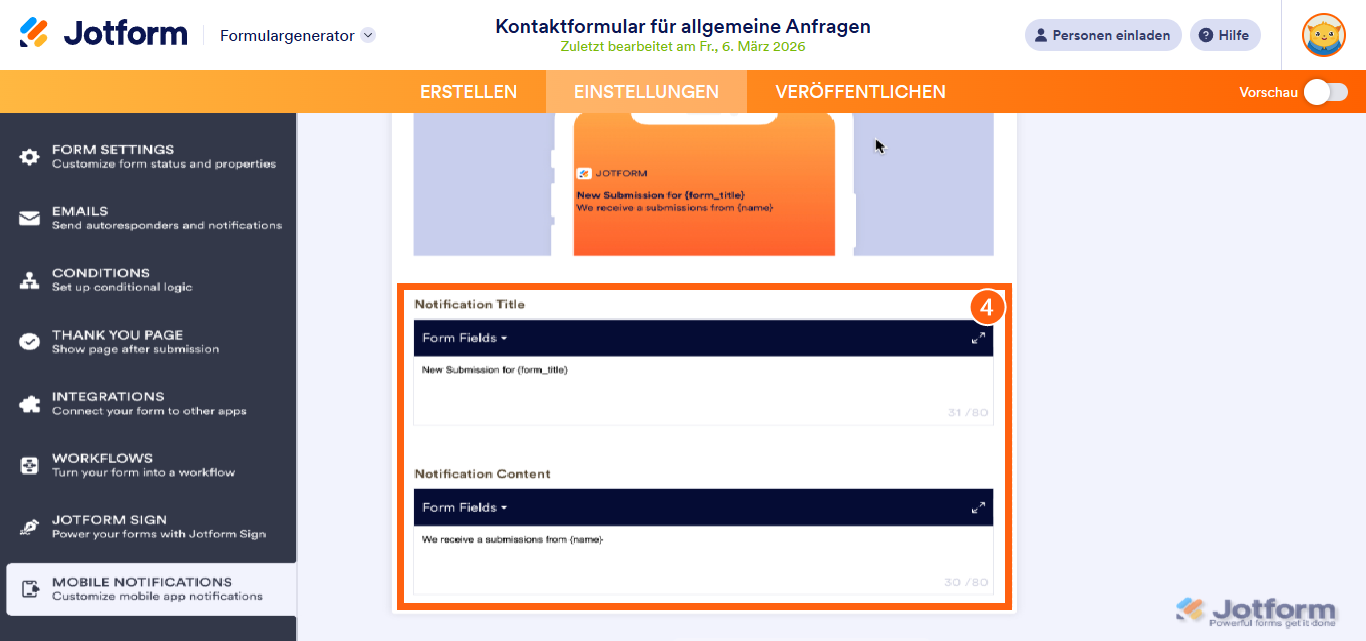Click the Personen einladen button
Viewport: 1366px width, 641px height.
pos(1102,34)
